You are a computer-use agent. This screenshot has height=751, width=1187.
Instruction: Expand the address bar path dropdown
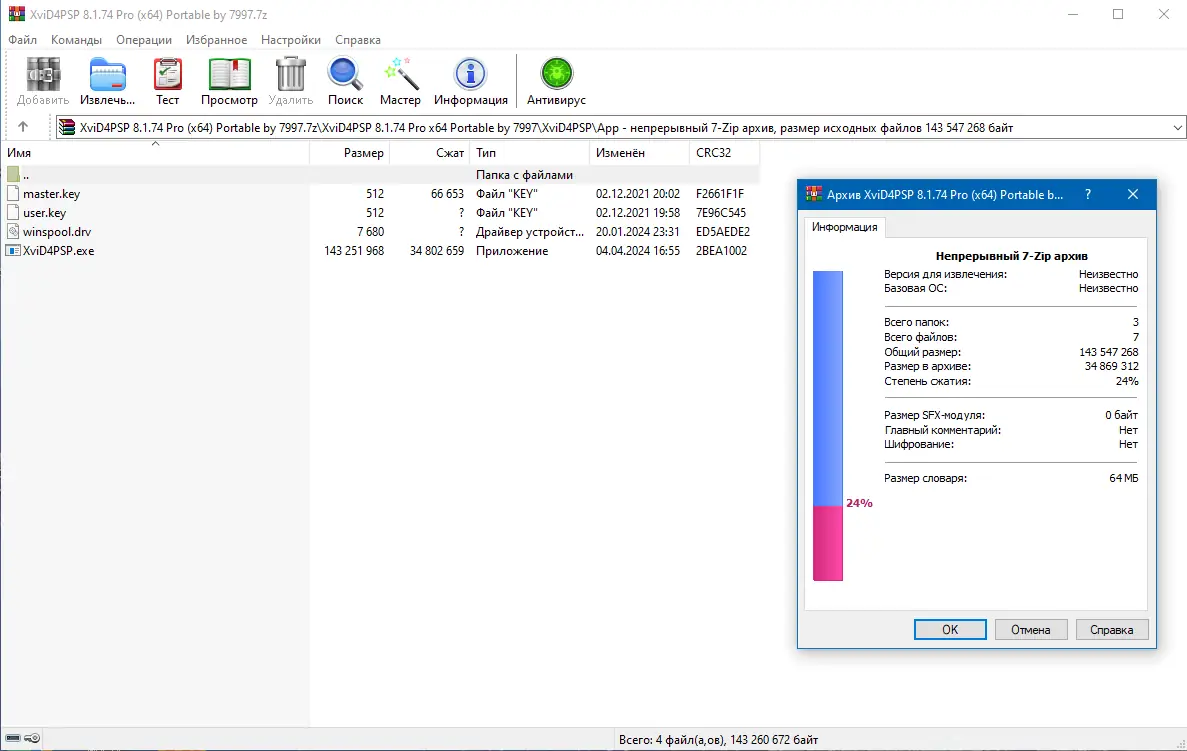[1177, 127]
